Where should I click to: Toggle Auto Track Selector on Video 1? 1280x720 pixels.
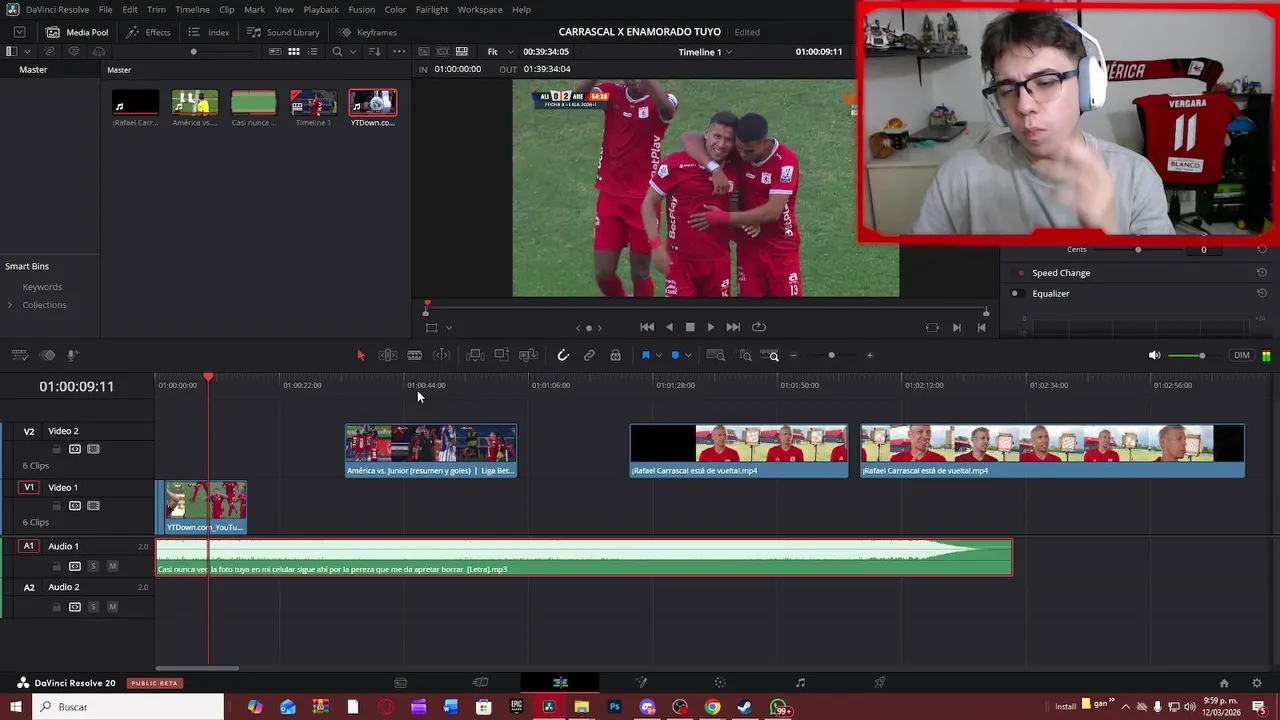(x=75, y=506)
